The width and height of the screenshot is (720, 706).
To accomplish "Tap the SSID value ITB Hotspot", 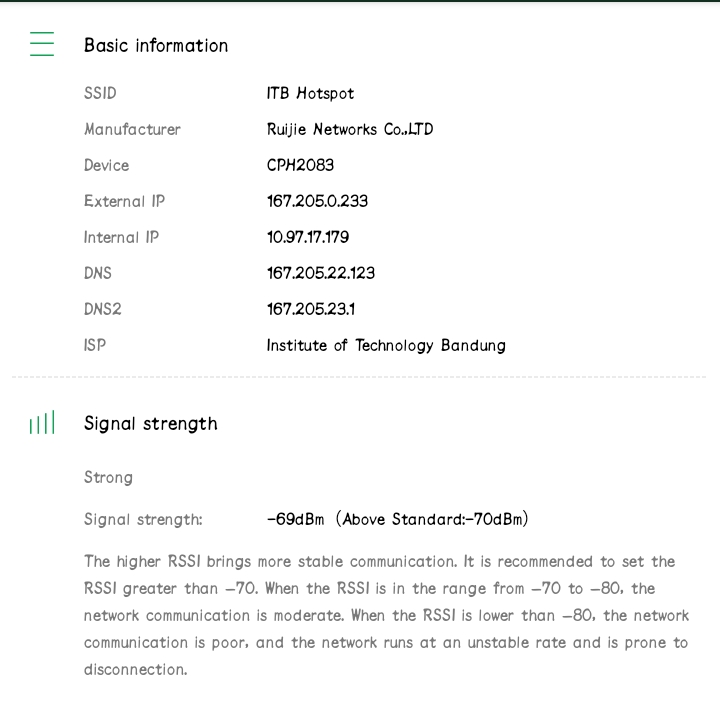I will tap(310, 93).
